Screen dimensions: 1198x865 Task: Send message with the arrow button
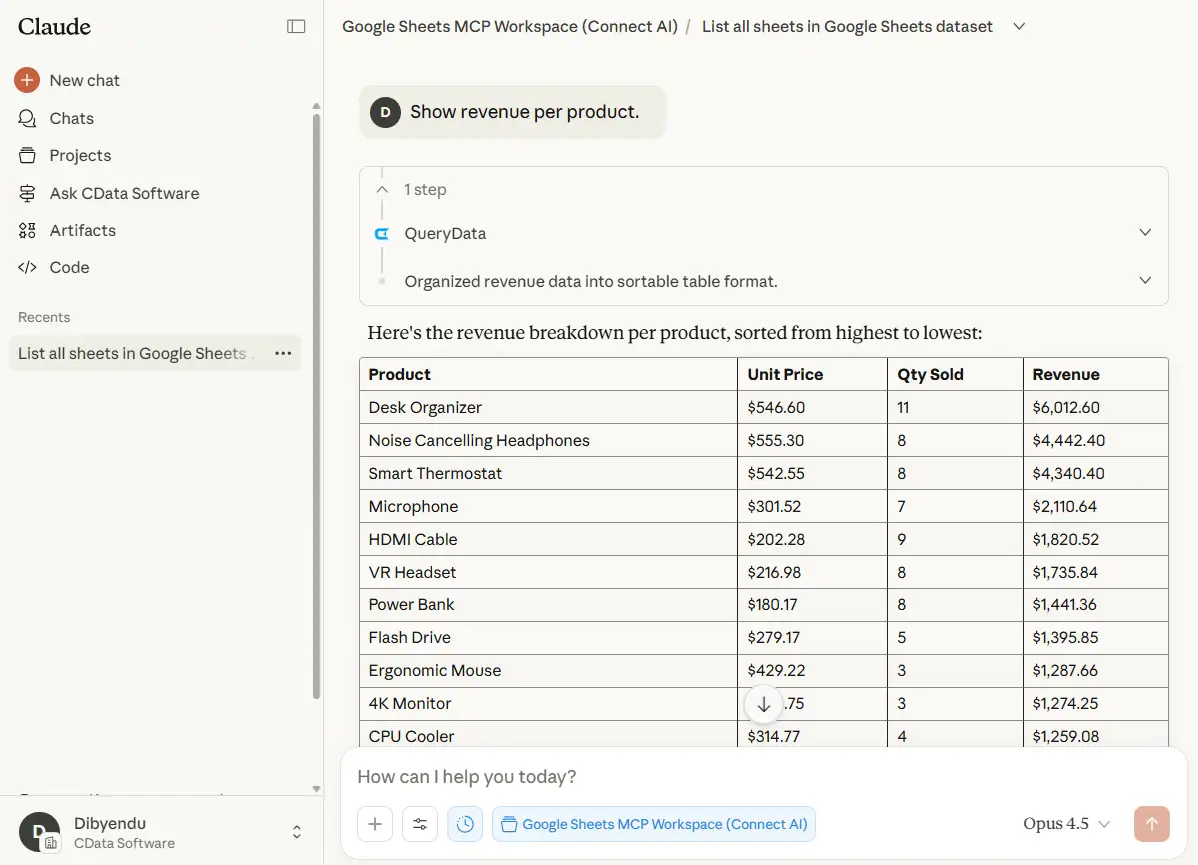pyautogui.click(x=1151, y=824)
